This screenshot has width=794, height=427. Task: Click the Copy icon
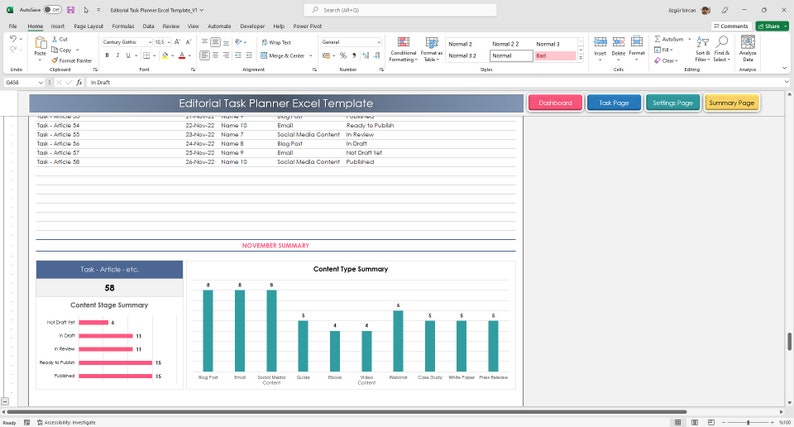55,50
